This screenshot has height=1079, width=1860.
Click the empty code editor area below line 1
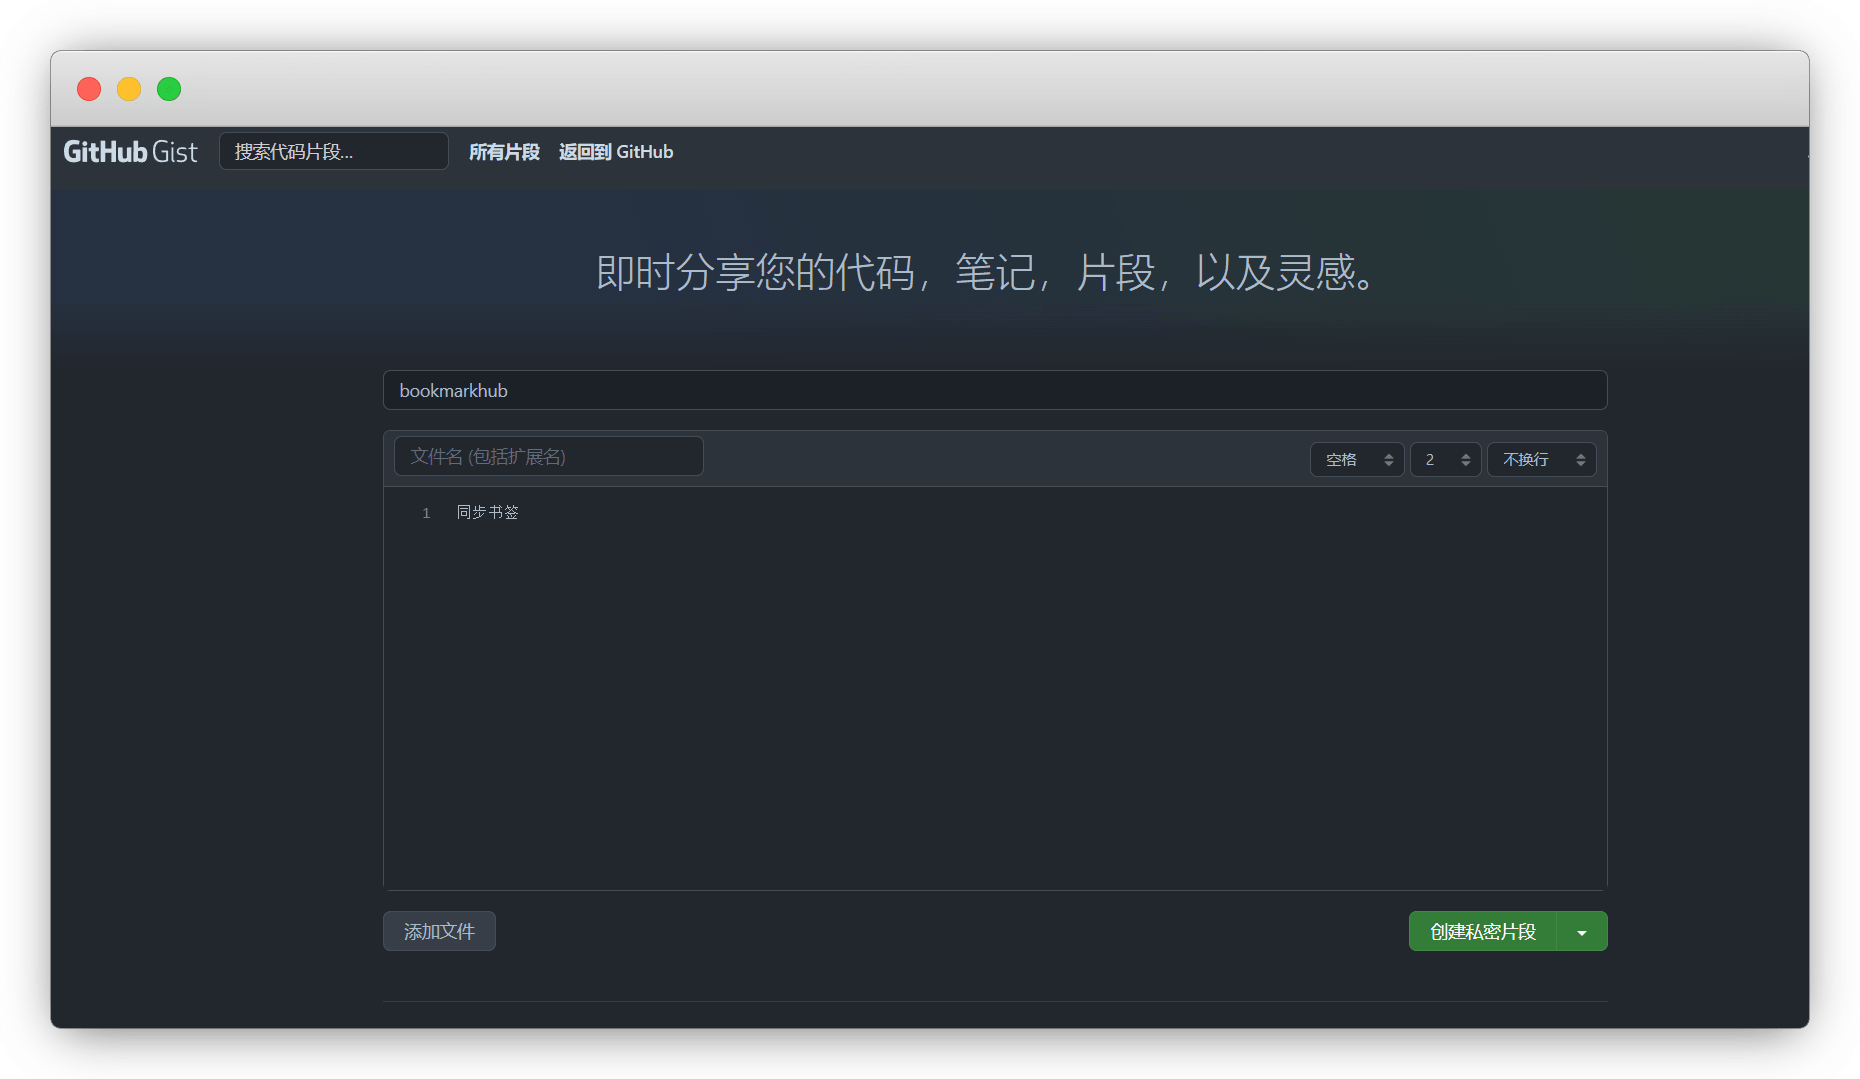coord(994,700)
